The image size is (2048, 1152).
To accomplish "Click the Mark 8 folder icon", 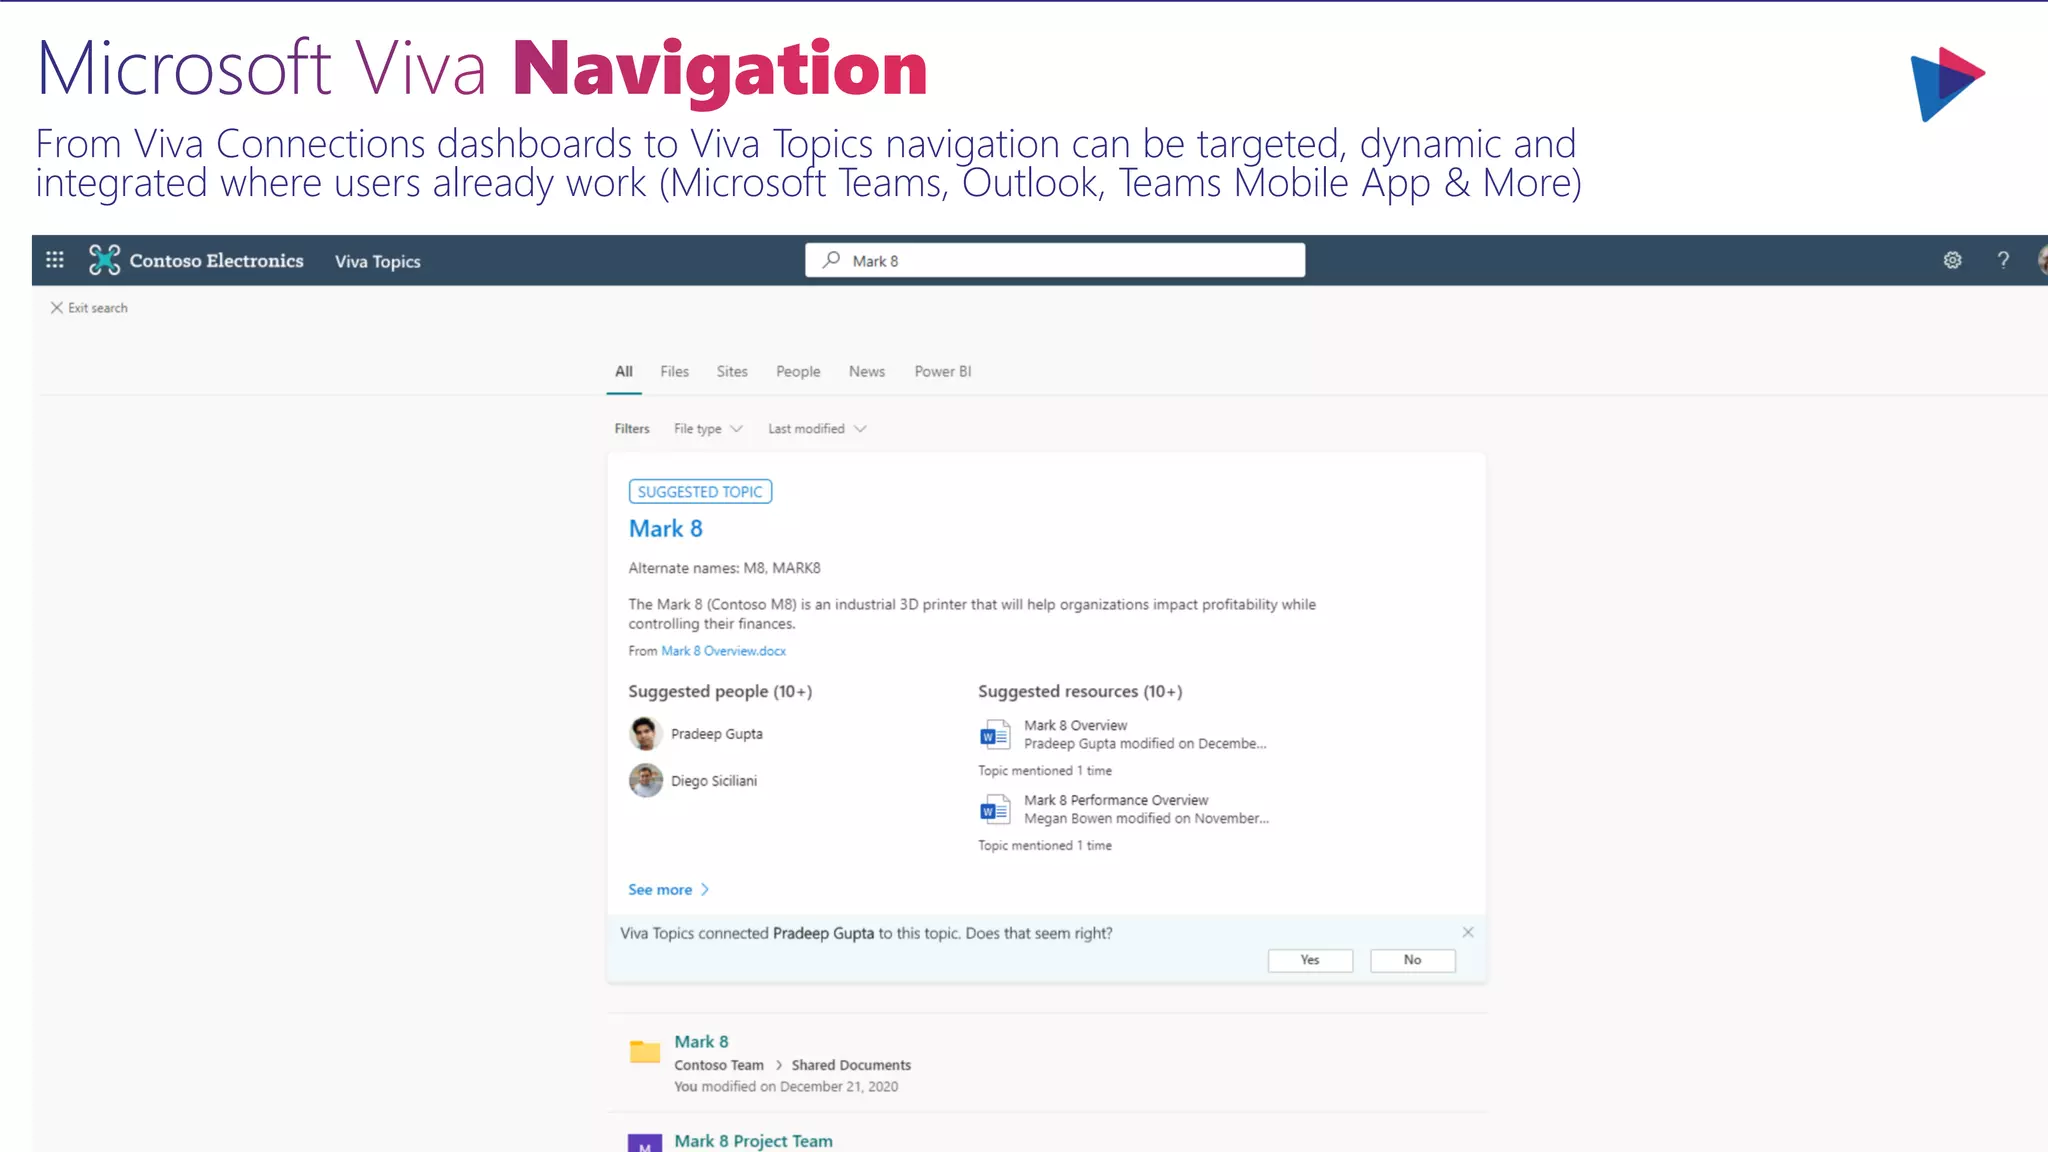I will pos(645,1051).
